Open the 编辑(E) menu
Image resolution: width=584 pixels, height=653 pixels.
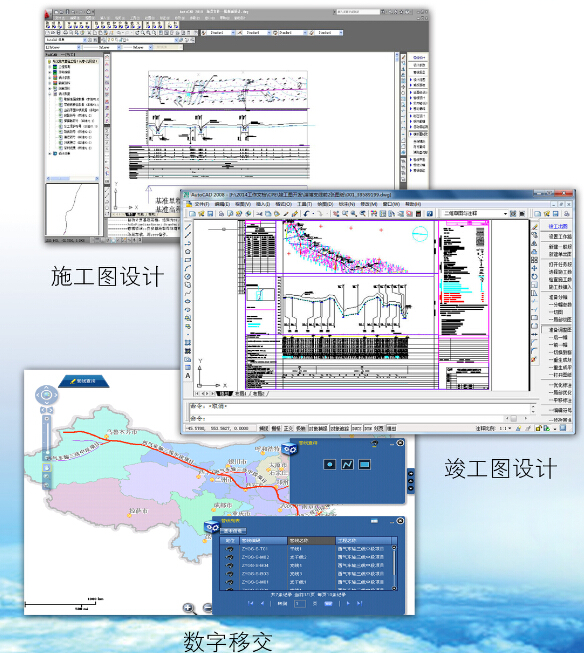pos(222,204)
